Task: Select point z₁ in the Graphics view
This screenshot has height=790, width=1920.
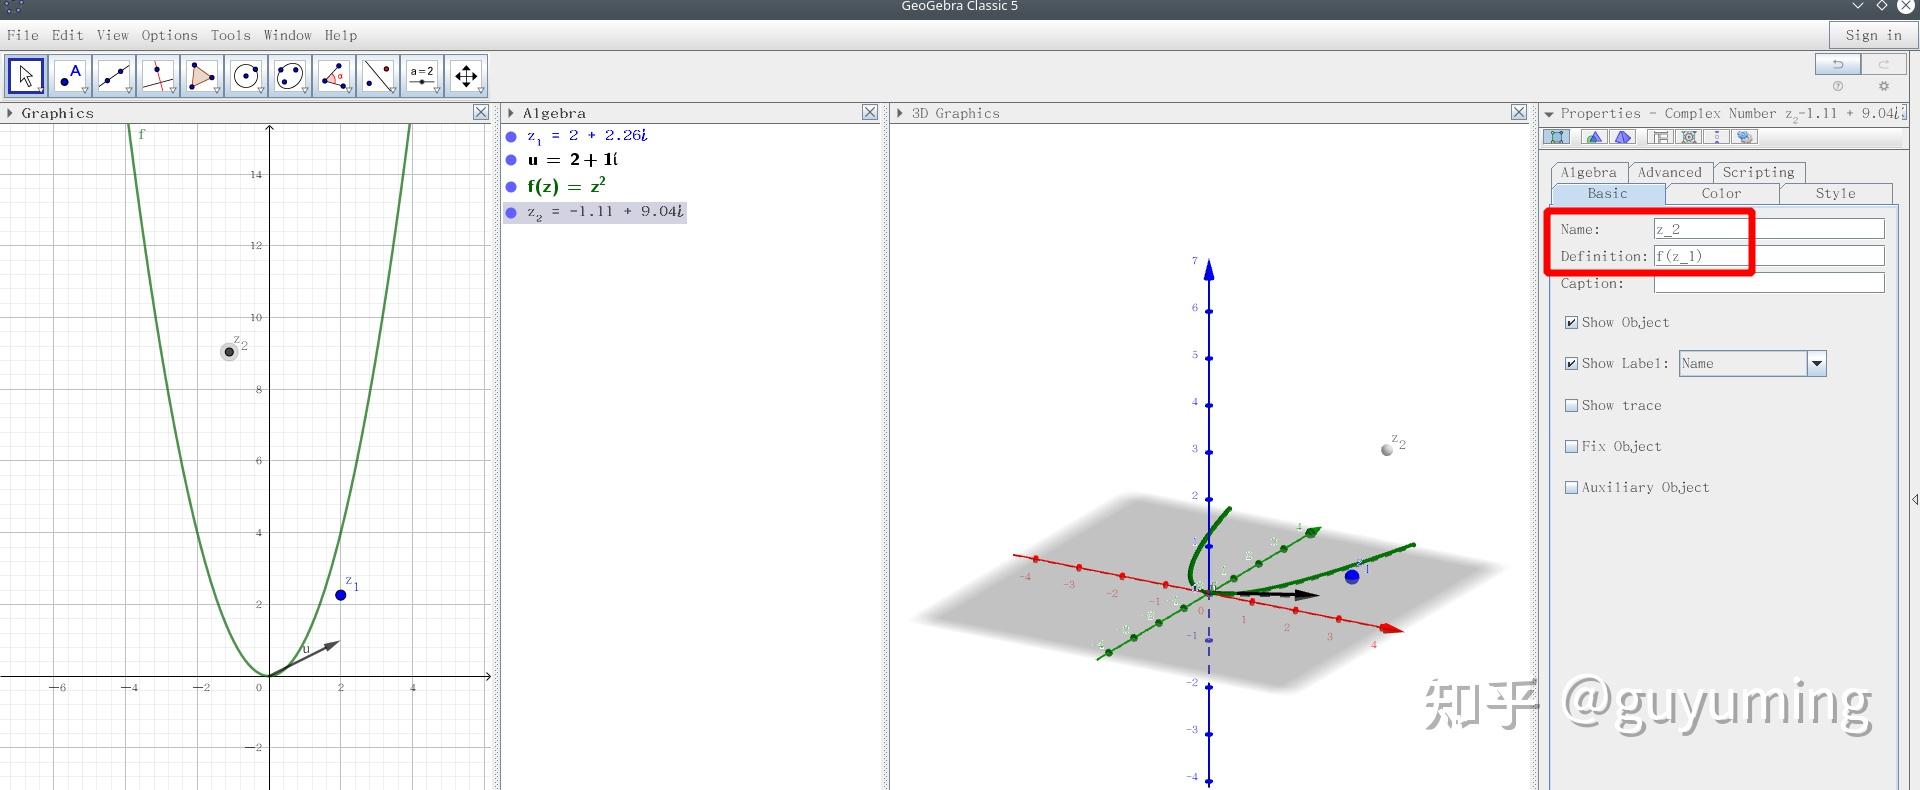Action: point(341,595)
